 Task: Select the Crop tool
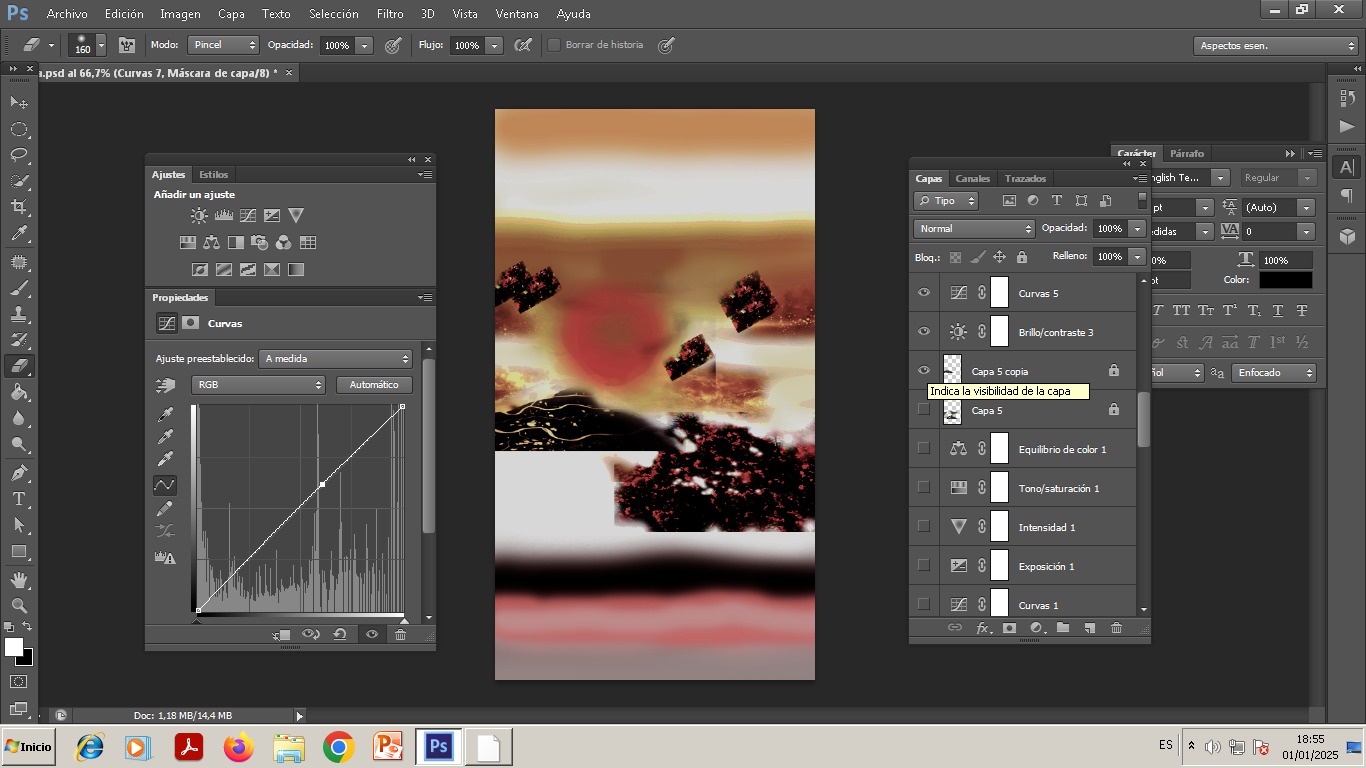click(x=19, y=207)
